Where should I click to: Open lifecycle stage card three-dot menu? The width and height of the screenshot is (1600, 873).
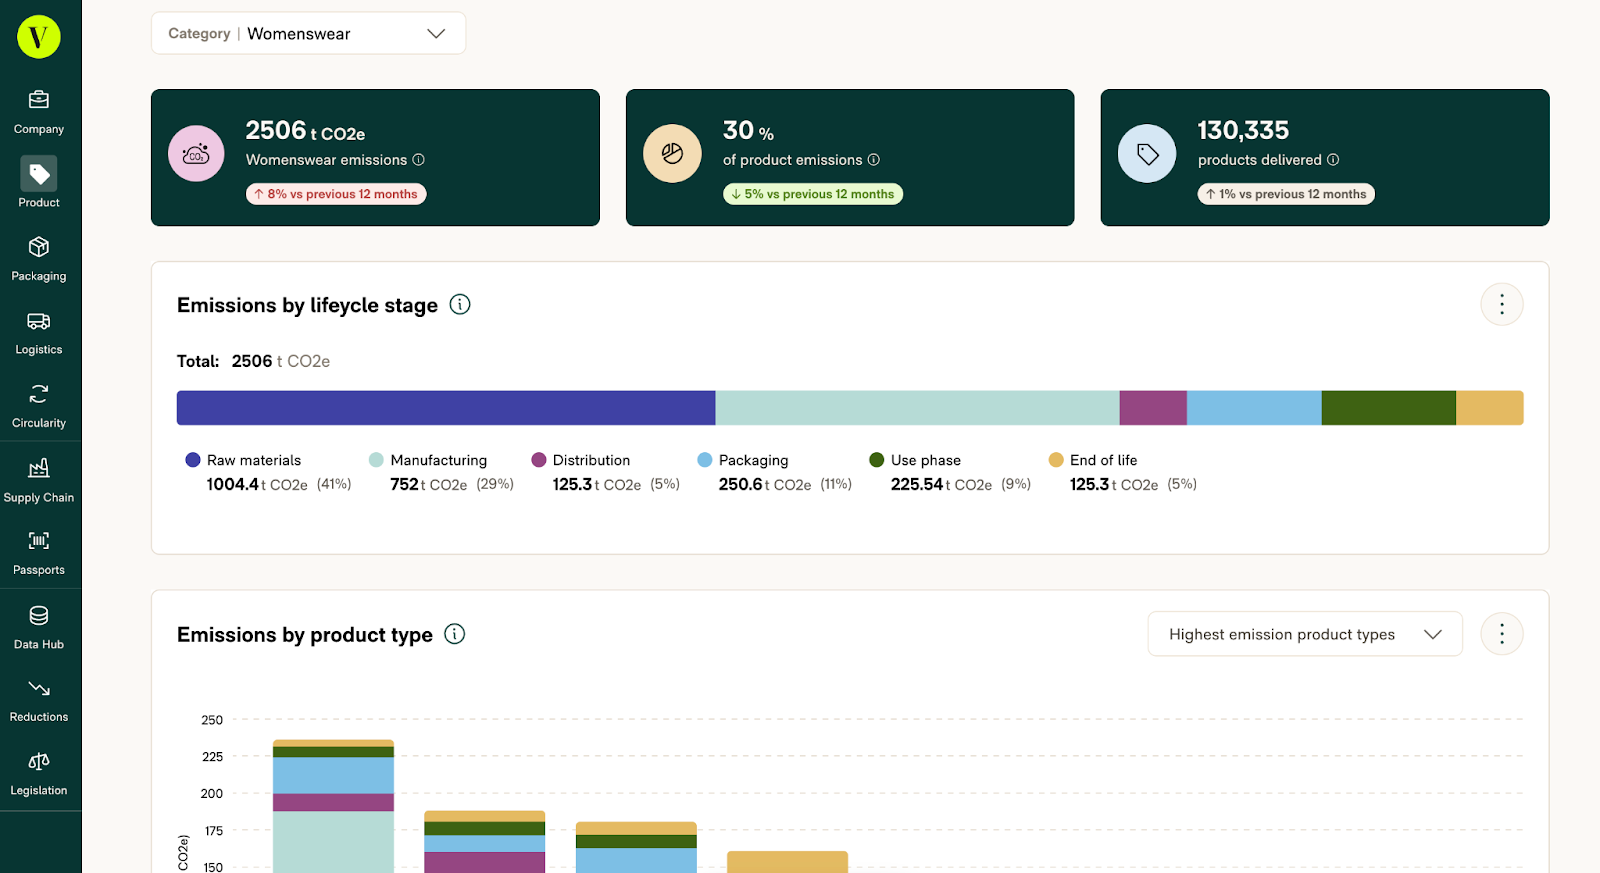pyautogui.click(x=1502, y=304)
